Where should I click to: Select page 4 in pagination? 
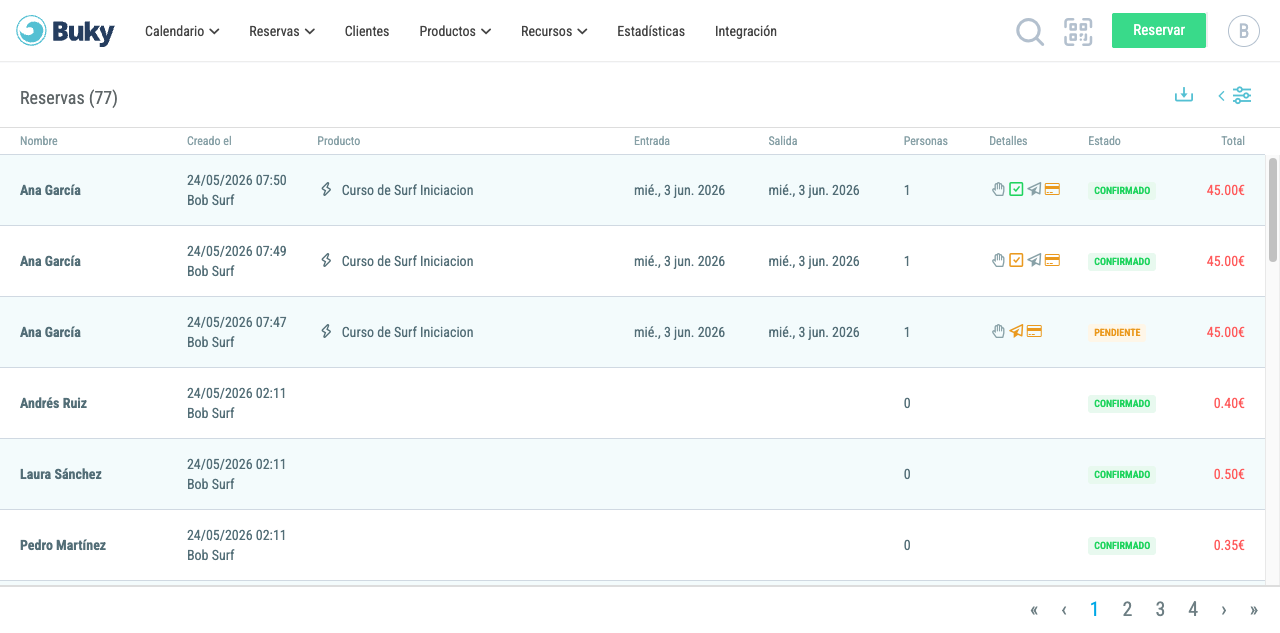coord(1193,609)
